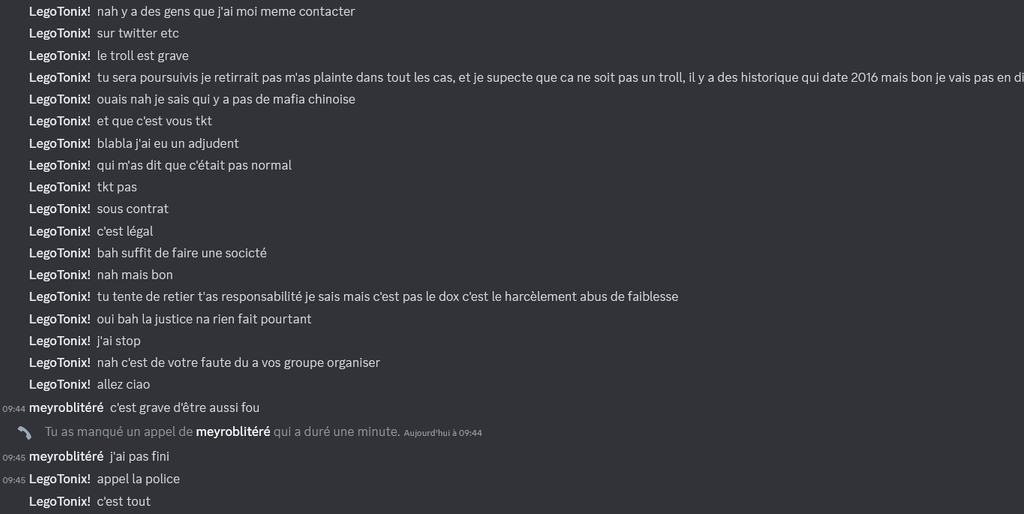Click the message "oui bah la justice na rien fait pourtant"
The height and width of the screenshot is (514, 1024).
pos(204,319)
